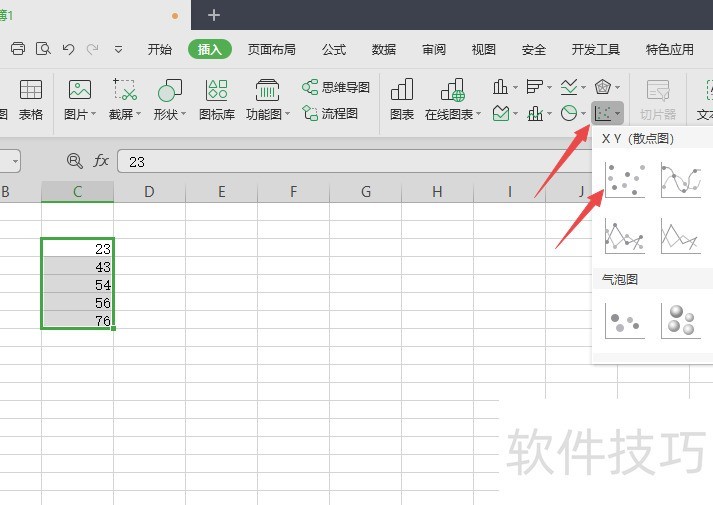Image resolution: width=713 pixels, height=505 pixels.
Task: Choose the flat bubble chart thumbnail
Action: coord(625,321)
